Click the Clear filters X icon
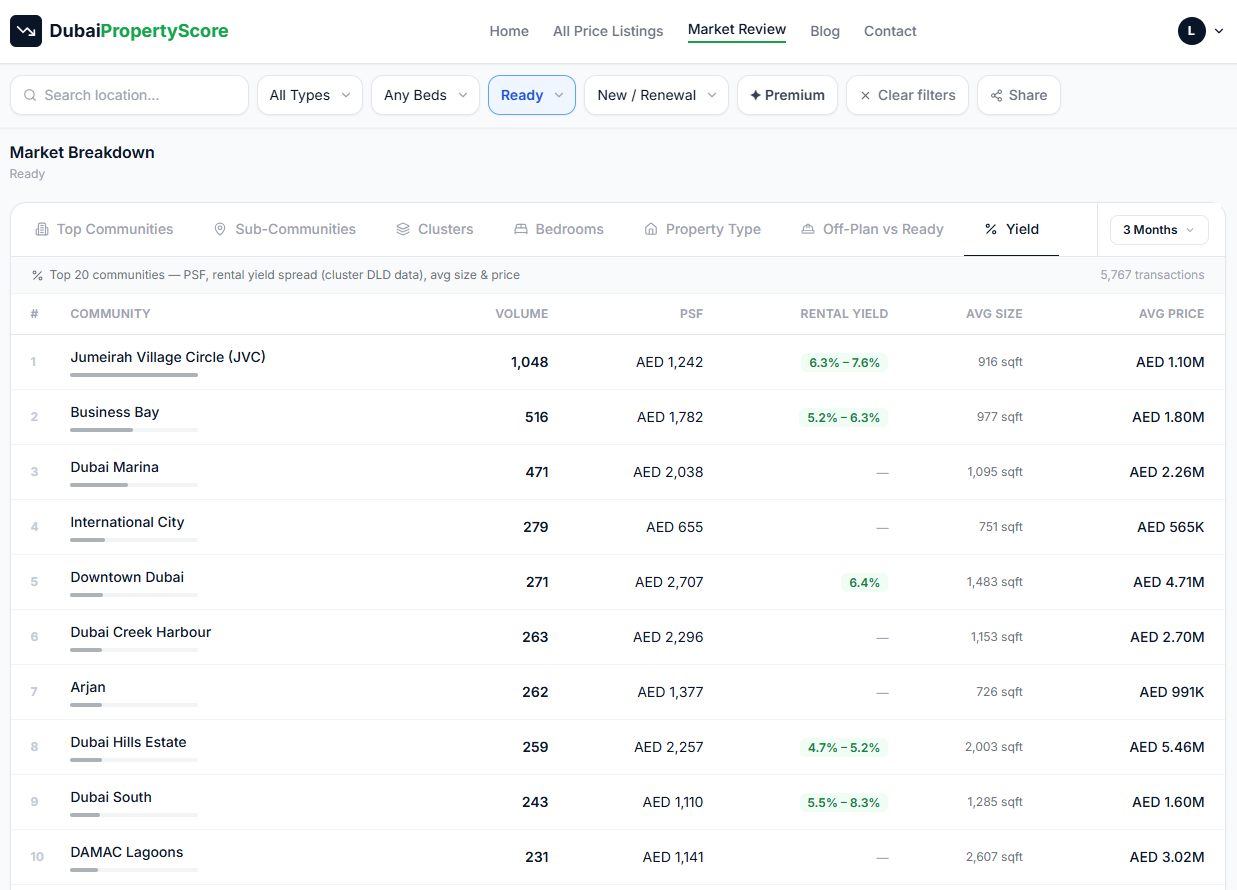1237x890 pixels. coord(865,95)
